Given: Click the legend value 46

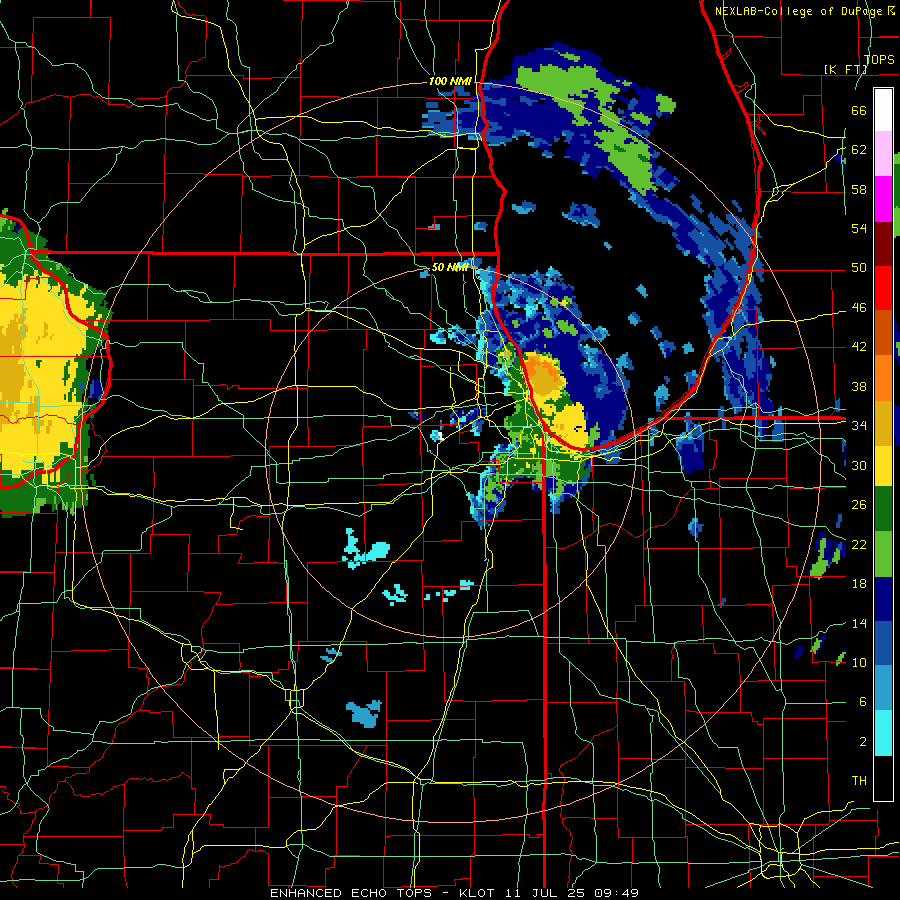Looking at the screenshot, I should (x=859, y=308).
